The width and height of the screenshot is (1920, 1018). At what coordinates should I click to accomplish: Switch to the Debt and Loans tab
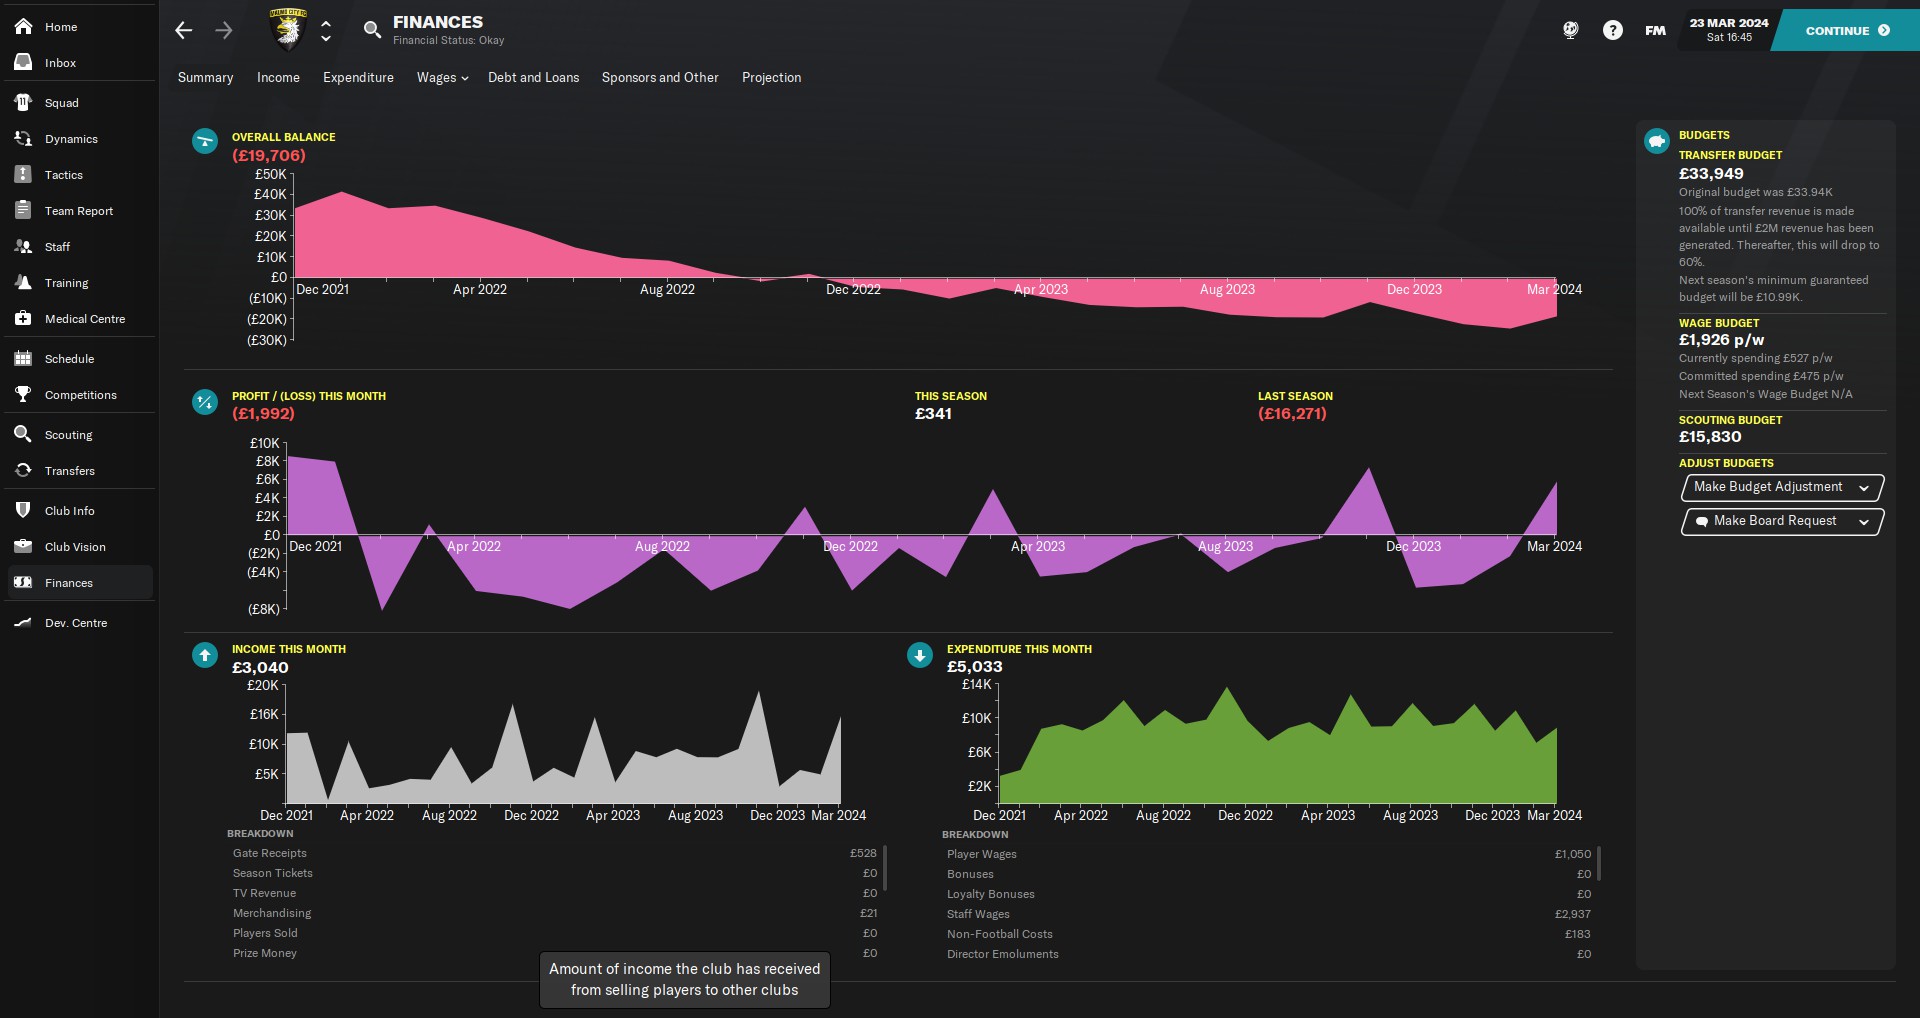533,78
